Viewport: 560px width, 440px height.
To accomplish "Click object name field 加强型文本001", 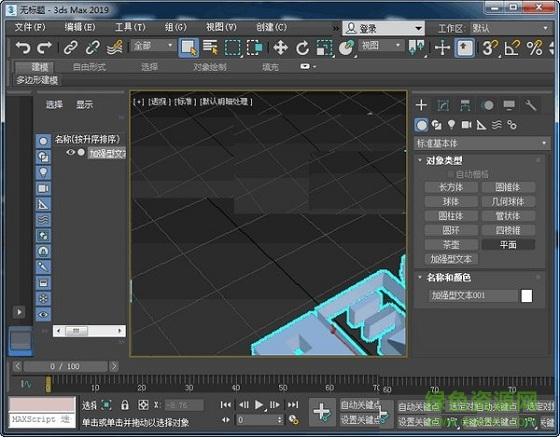I will coord(473,296).
